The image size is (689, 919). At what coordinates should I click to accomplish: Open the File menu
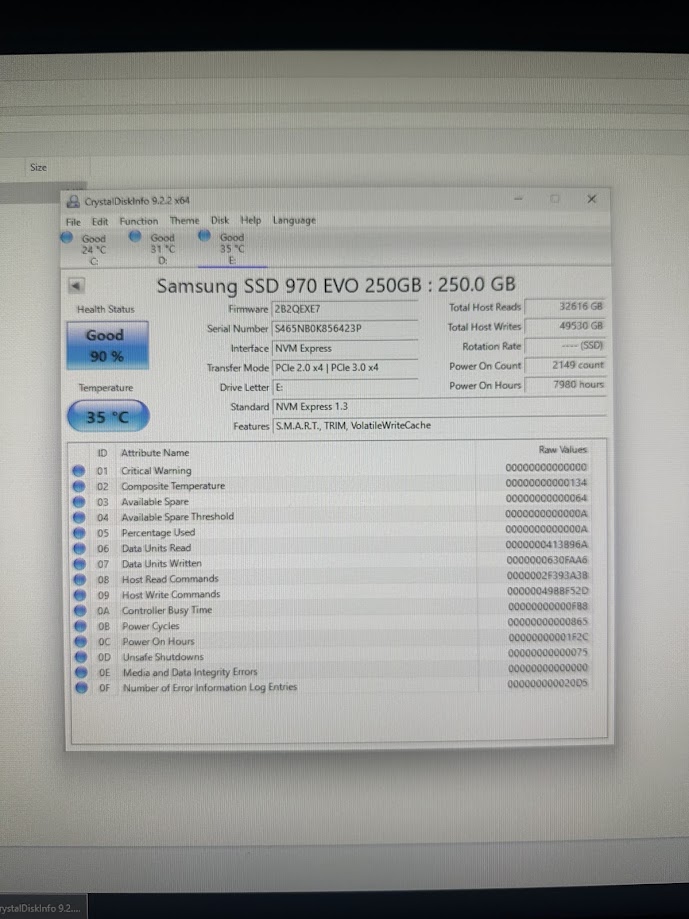point(73,222)
